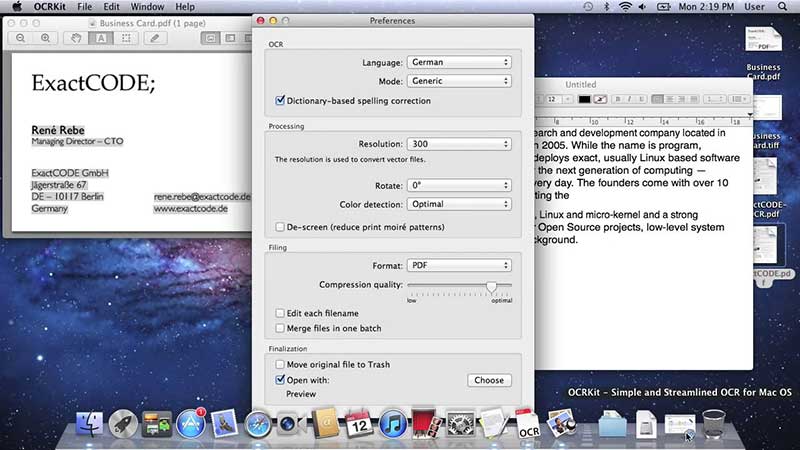Click the black text color swatch
The image size is (800, 450).
tap(584, 99)
